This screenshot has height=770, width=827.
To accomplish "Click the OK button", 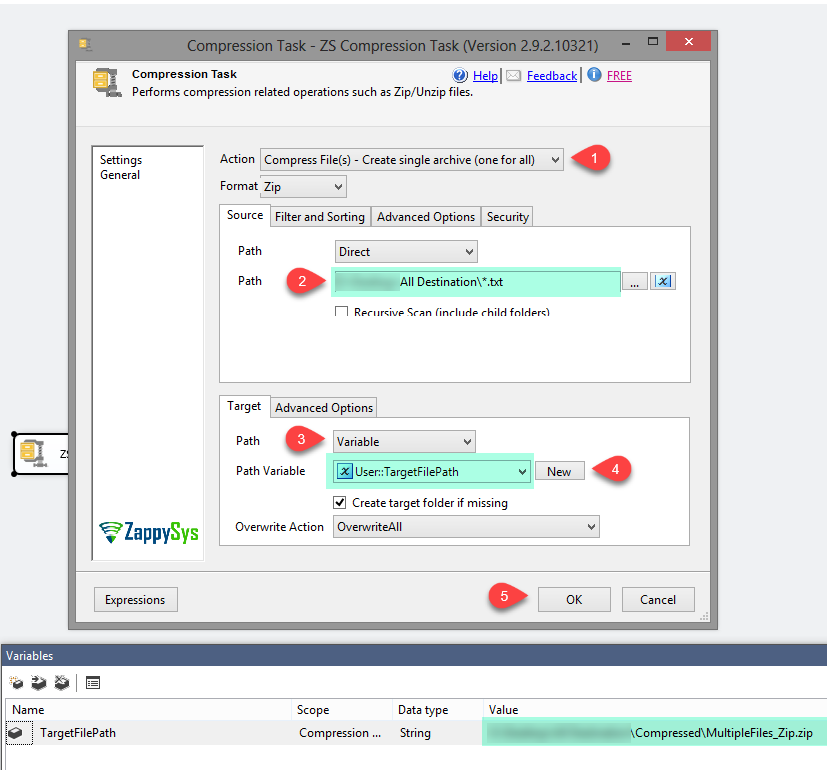I will (574, 599).
